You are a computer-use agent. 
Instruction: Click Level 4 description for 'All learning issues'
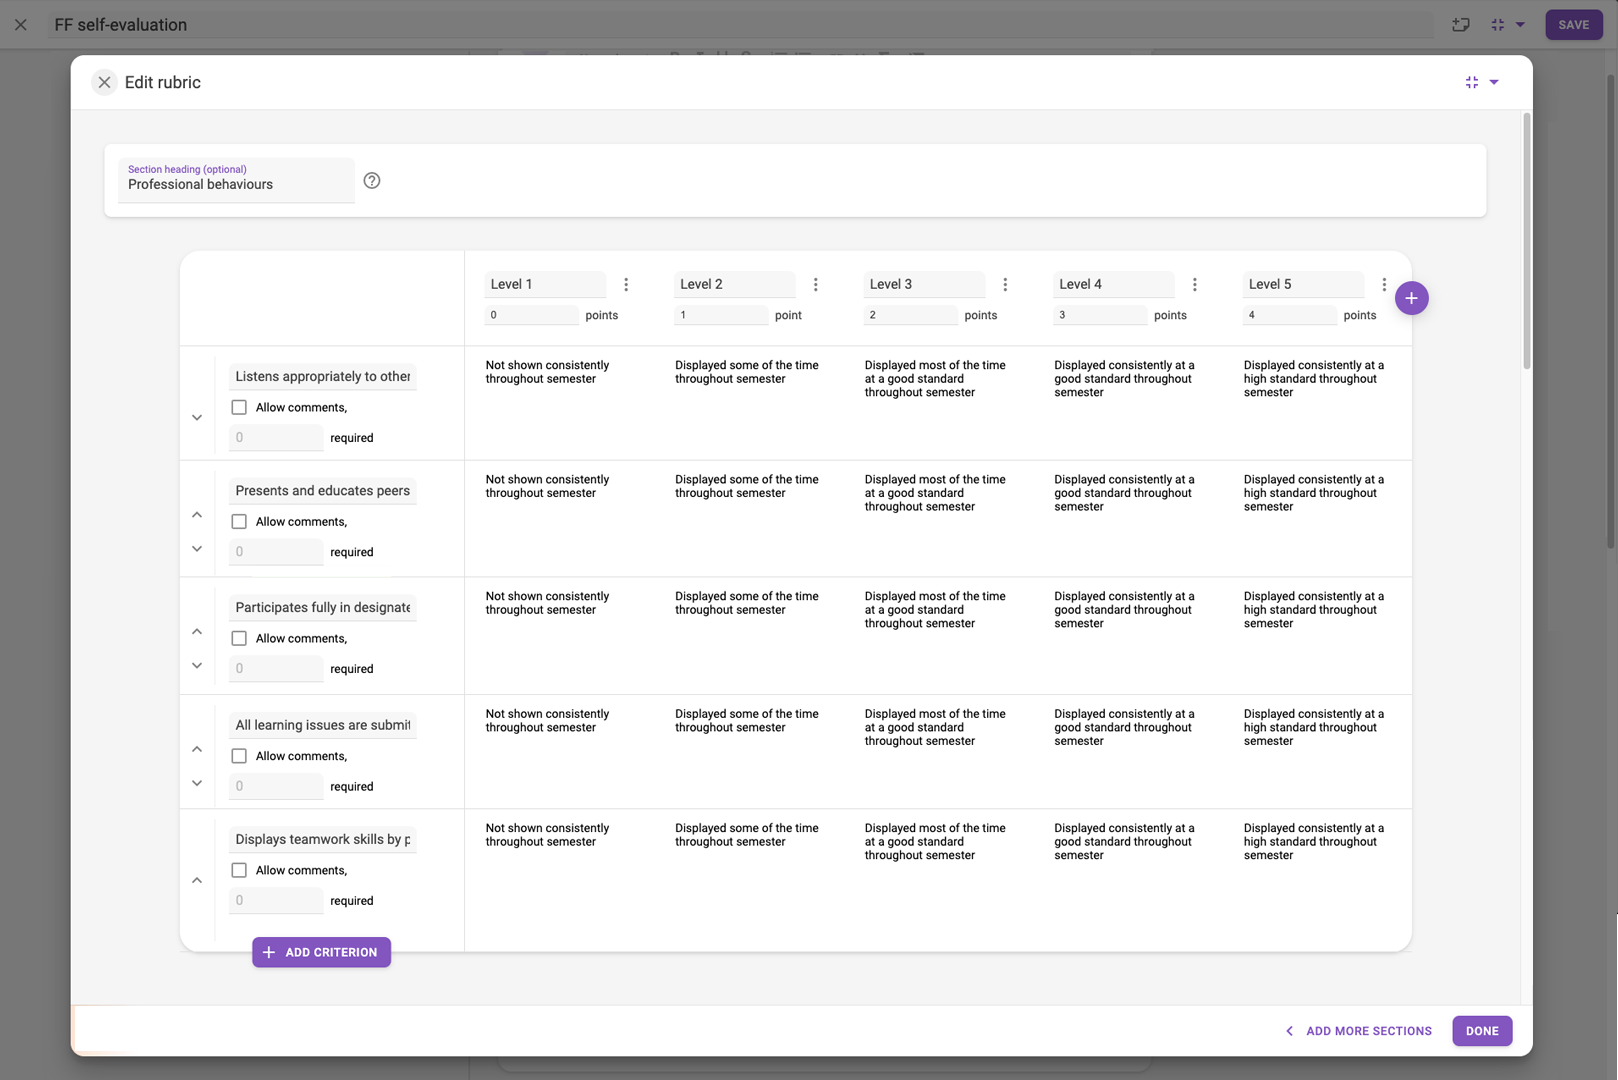click(x=1124, y=728)
